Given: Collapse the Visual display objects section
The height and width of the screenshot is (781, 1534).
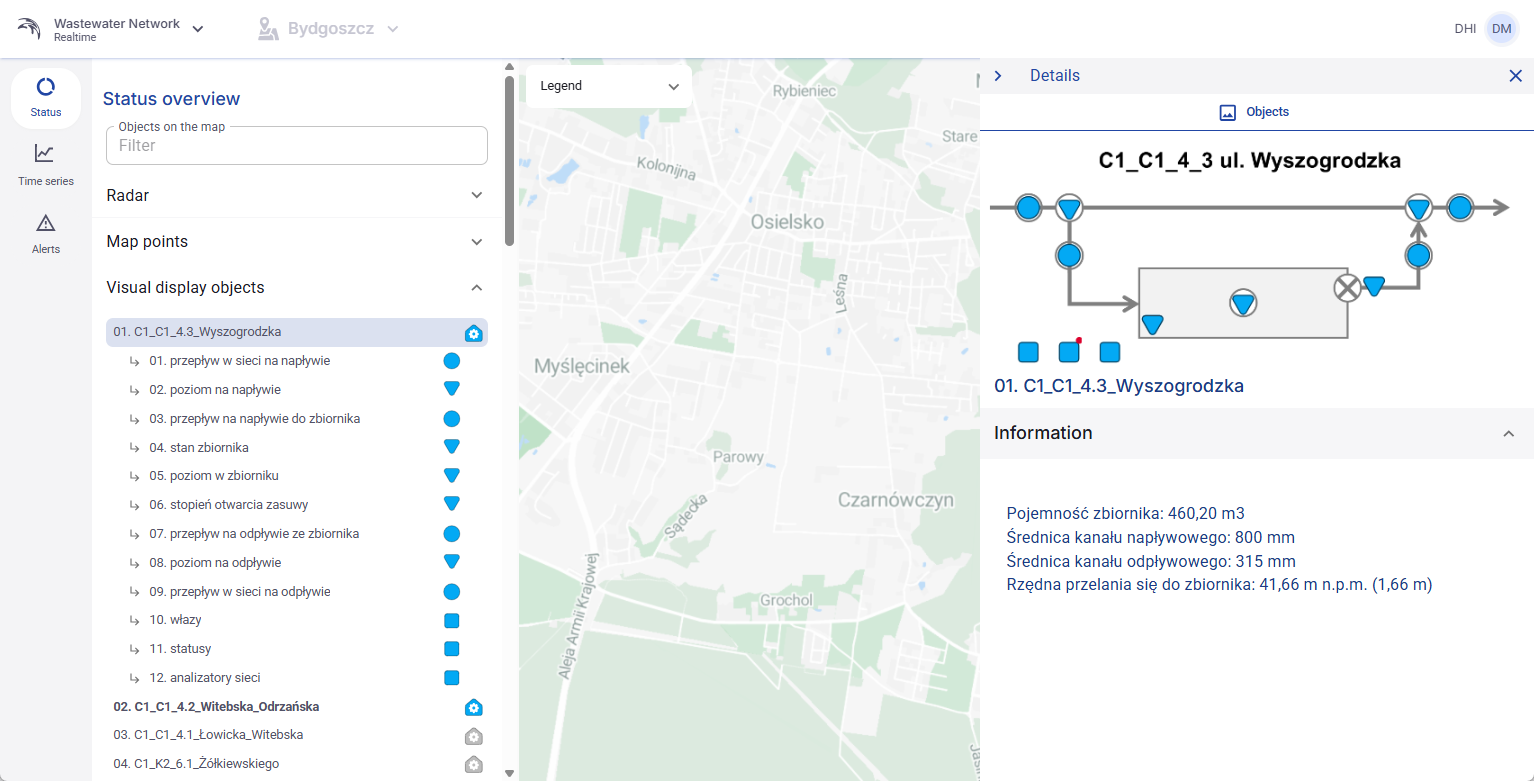Looking at the screenshot, I should tap(296, 287).
